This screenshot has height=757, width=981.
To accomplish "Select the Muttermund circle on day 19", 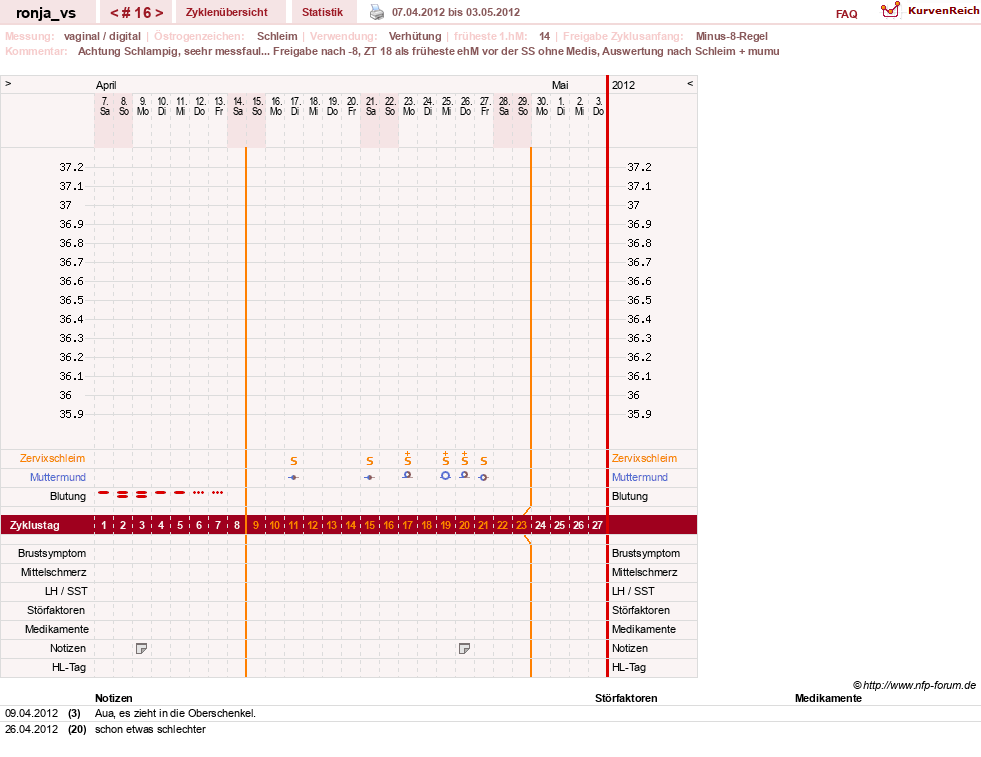I will pos(445,476).
